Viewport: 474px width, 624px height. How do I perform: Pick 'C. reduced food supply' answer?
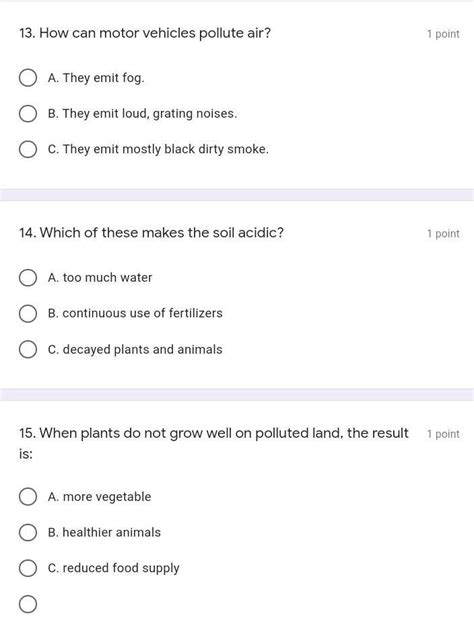(x=28, y=568)
